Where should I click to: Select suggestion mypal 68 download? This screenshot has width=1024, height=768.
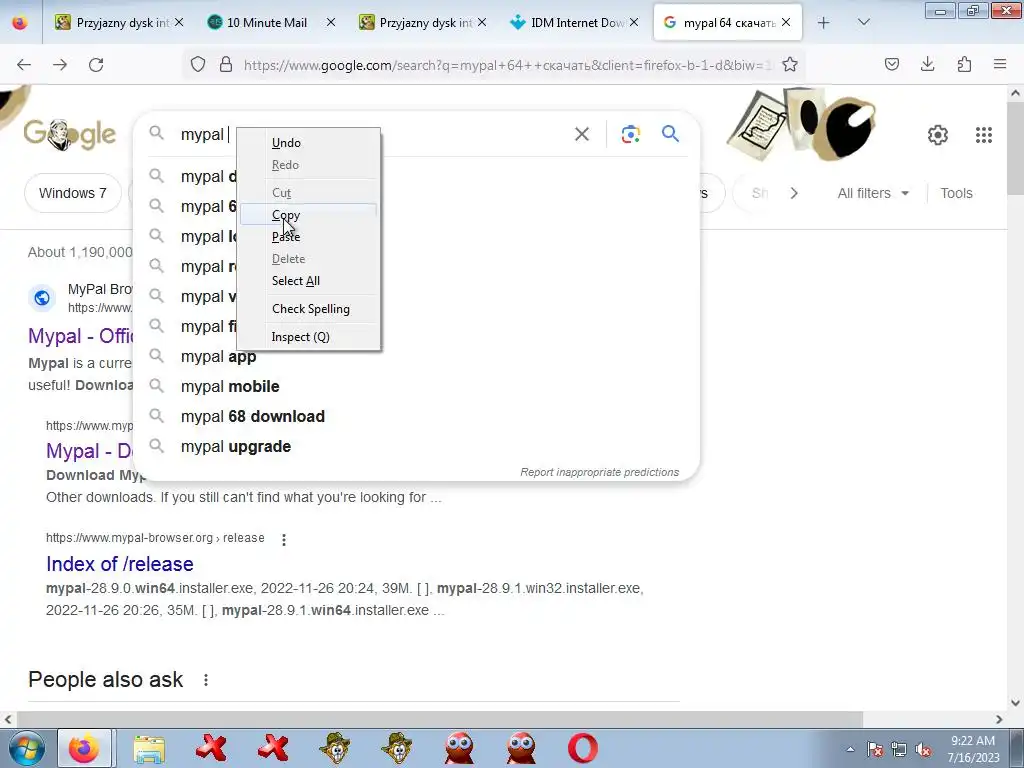point(416,417)
